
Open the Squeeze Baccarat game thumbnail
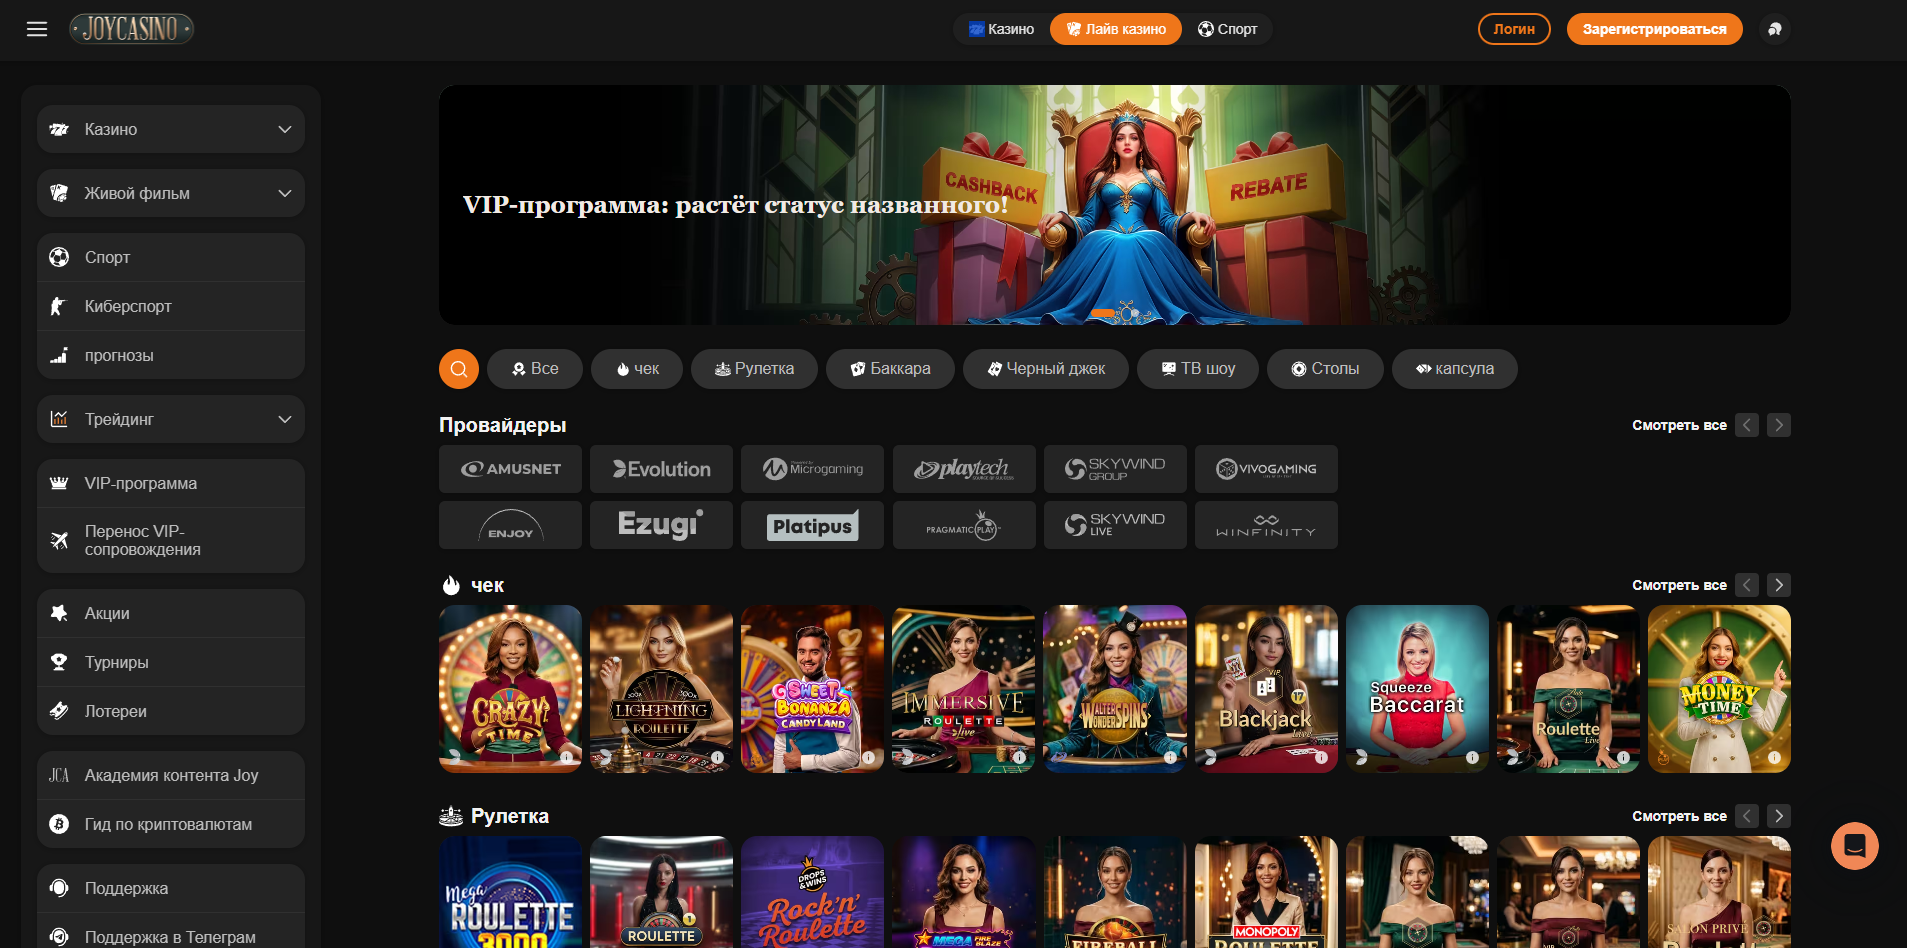tap(1417, 689)
